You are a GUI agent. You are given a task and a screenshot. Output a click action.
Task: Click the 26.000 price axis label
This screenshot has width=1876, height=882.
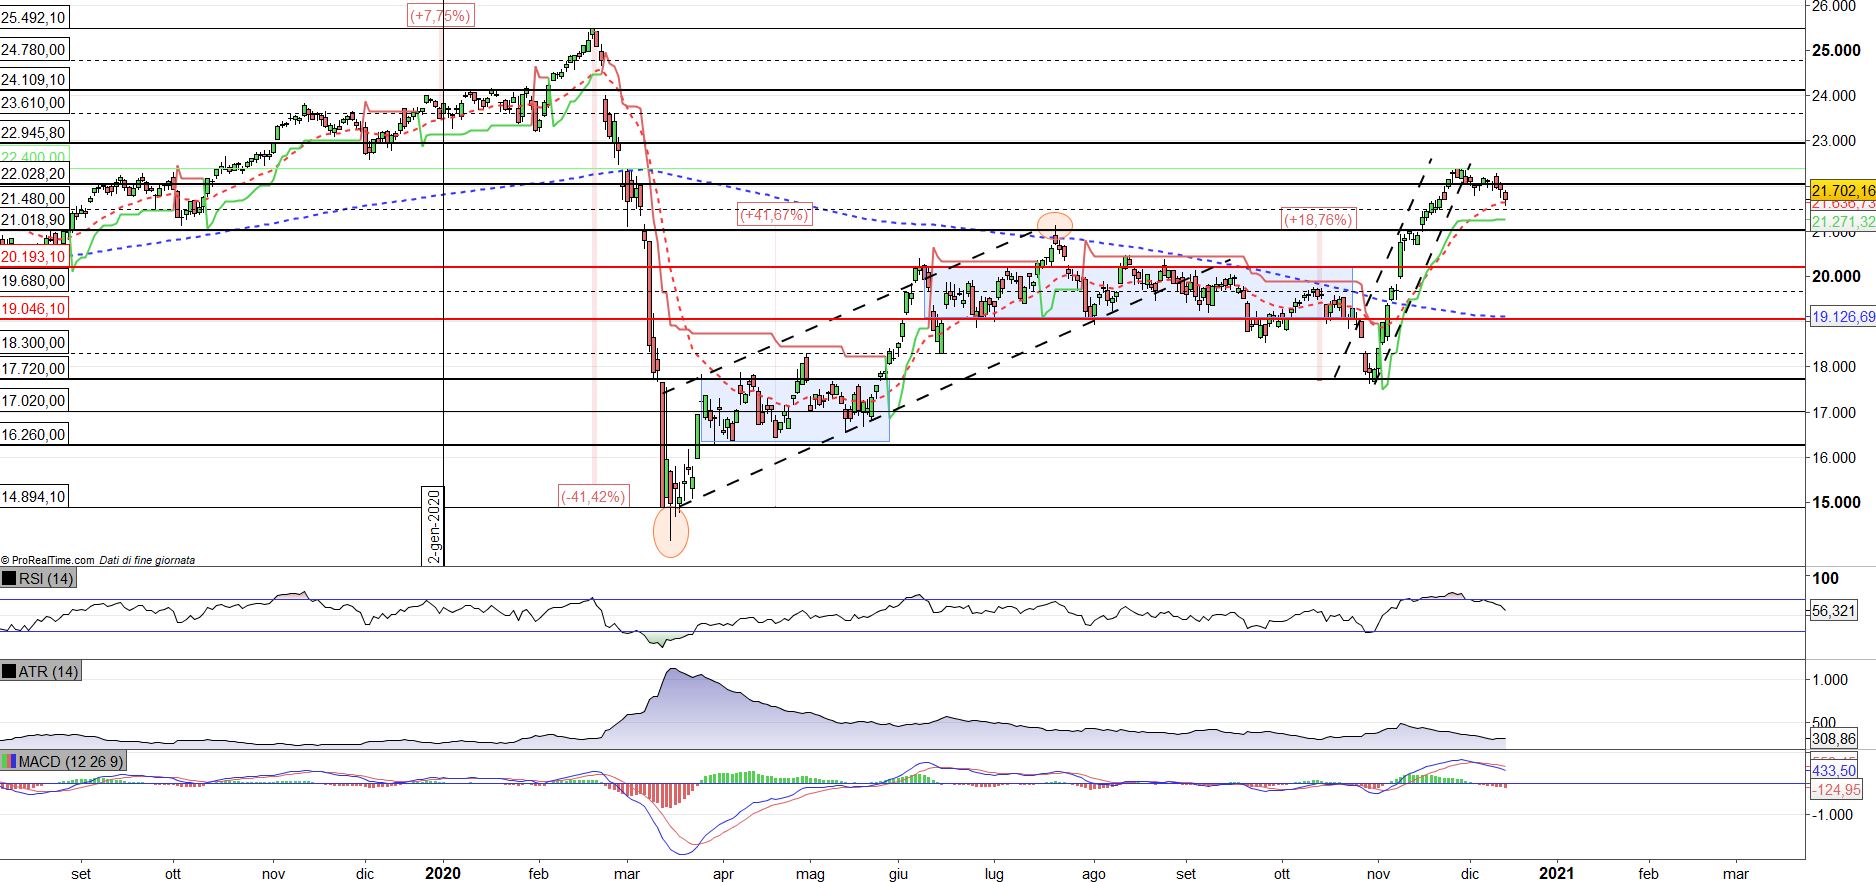(x=1836, y=7)
